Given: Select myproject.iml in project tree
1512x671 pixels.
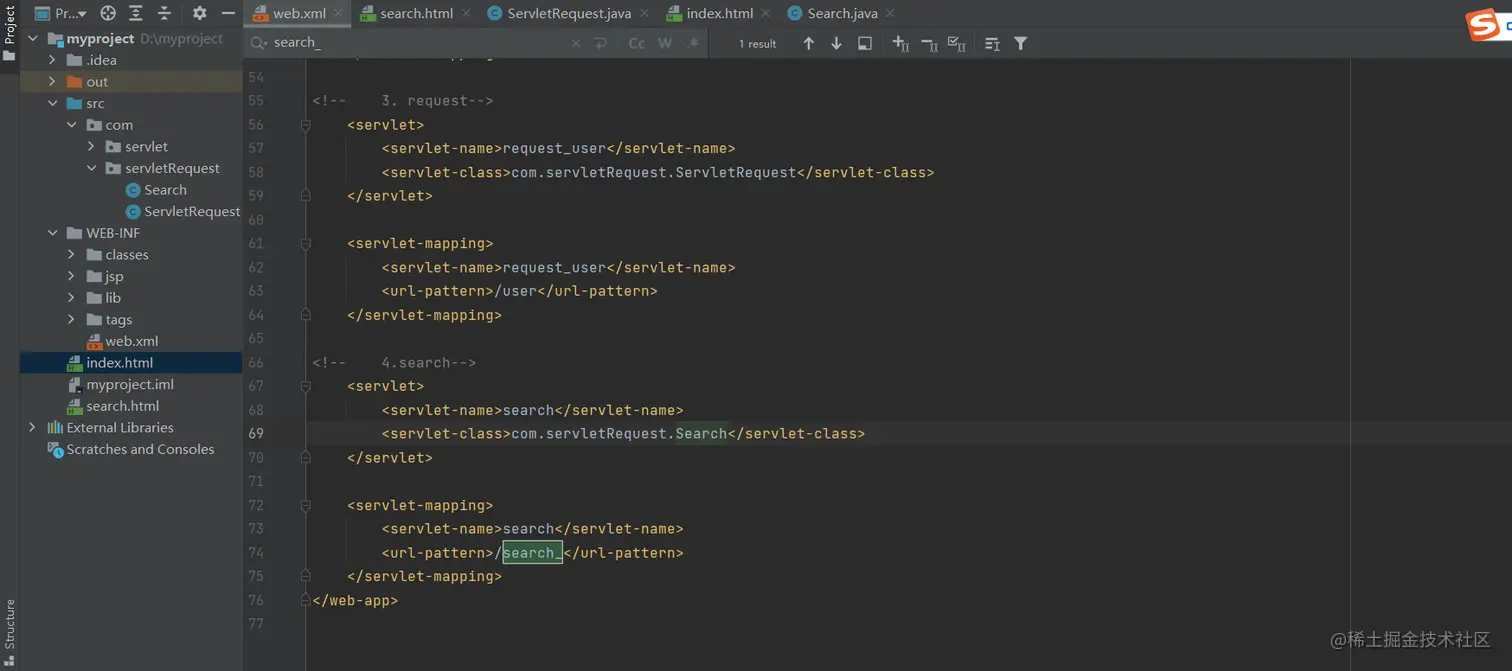Looking at the screenshot, I should tap(120, 384).
